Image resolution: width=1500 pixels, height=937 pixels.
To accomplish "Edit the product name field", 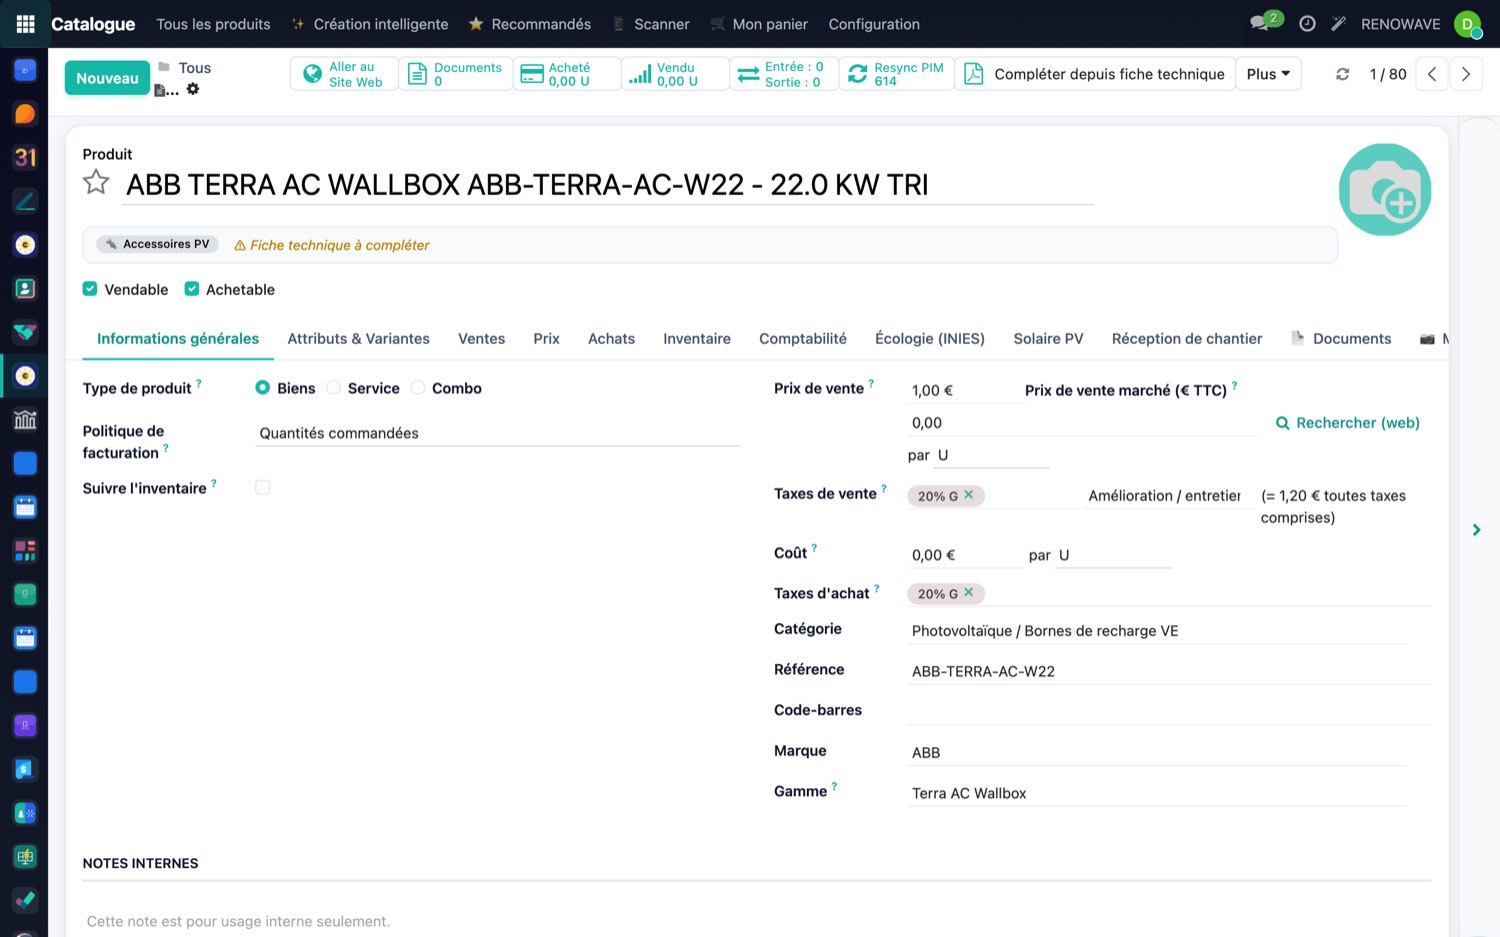I will [608, 185].
